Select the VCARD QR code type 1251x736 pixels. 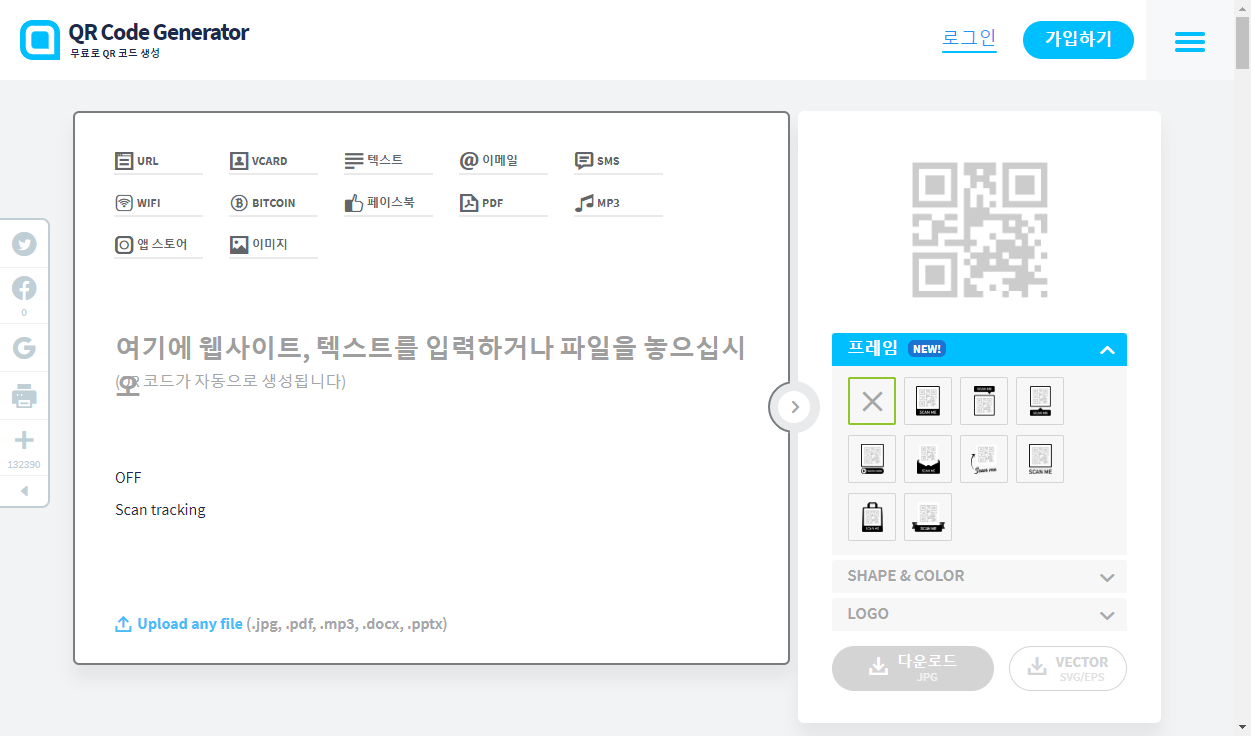(x=273, y=161)
